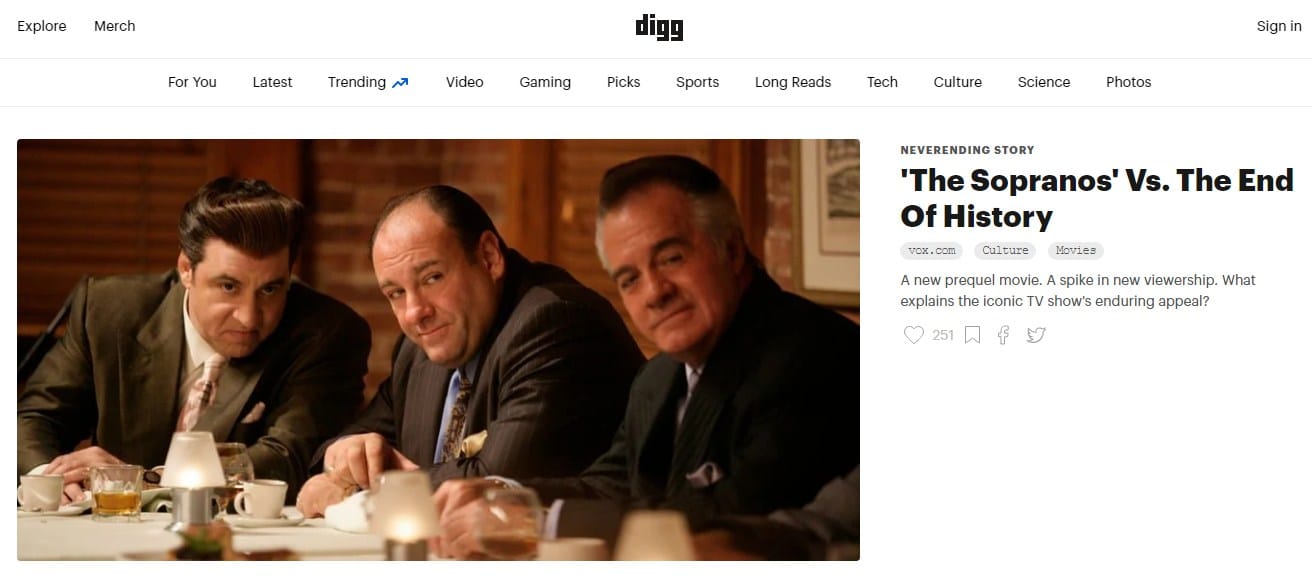Go to the Long Reads tab
The image size is (1312, 587).
click(x=793, y=82)
